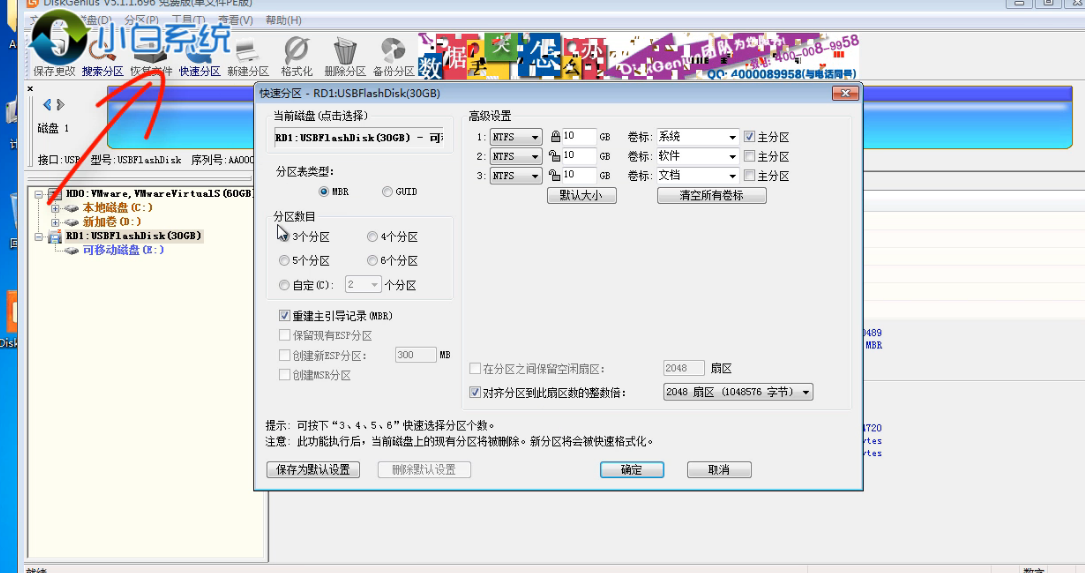Select the 快速分区 quick partition toolbar button

pyautogui.click(x=199, y=56)
